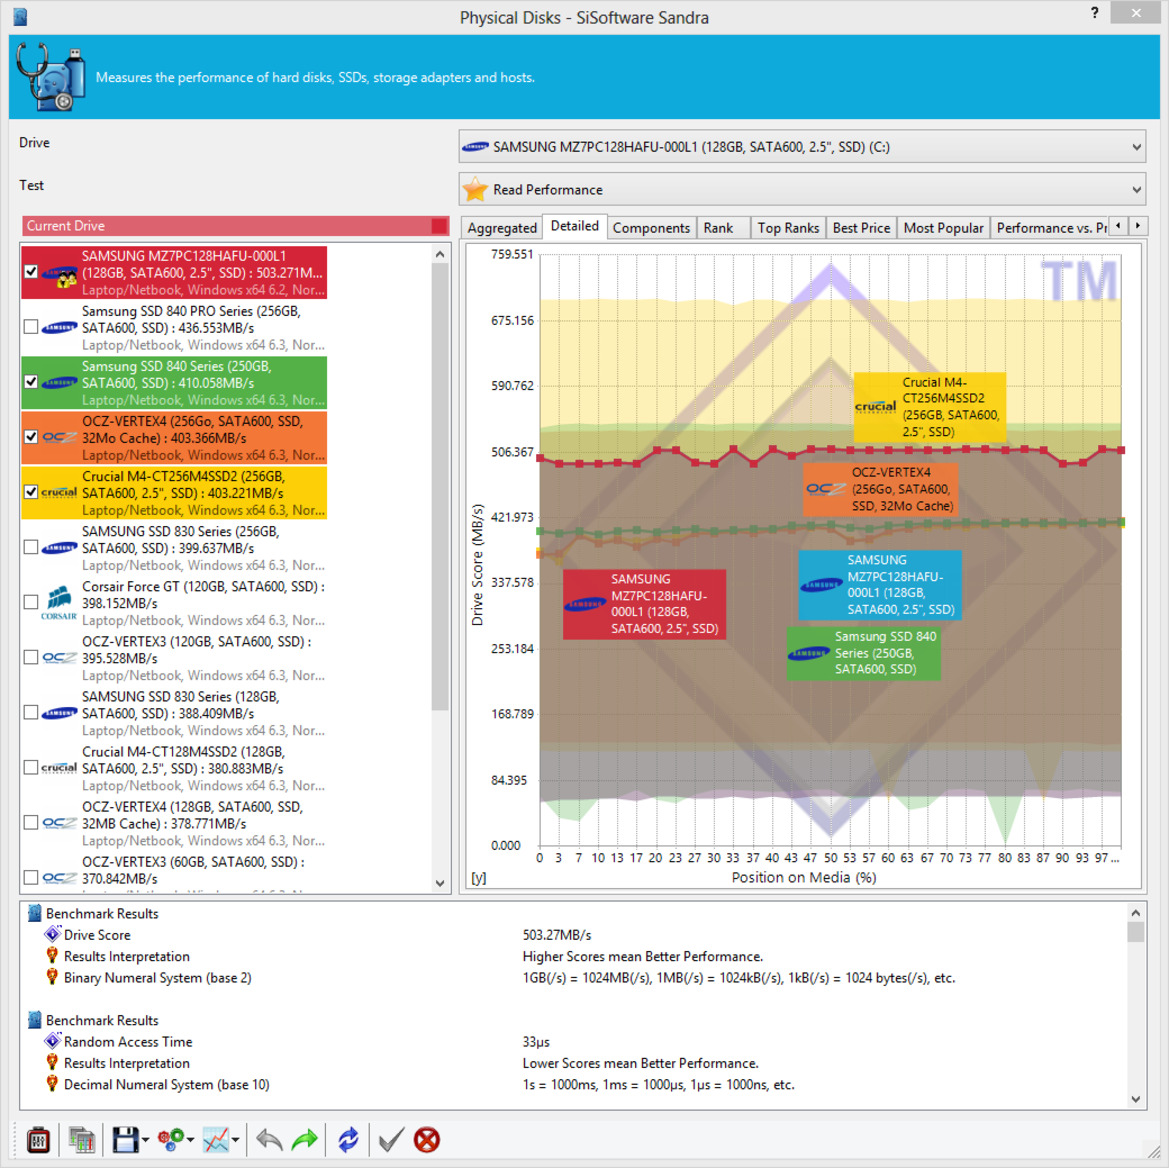This screenshot has width=1169, height=1168.
Task: Click the blue refresh arrows icon
Action: click(348, 1140)
